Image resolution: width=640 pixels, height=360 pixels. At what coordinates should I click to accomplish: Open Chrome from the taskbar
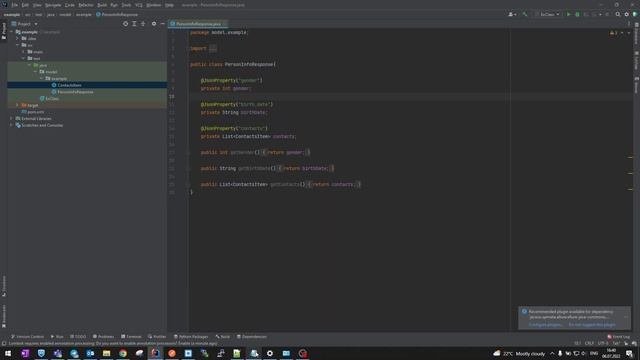tap(123, 353)
